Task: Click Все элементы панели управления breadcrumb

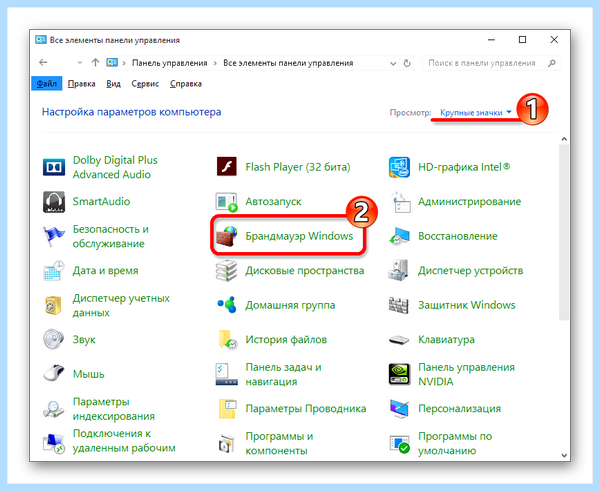Action: tap(288, 63)
